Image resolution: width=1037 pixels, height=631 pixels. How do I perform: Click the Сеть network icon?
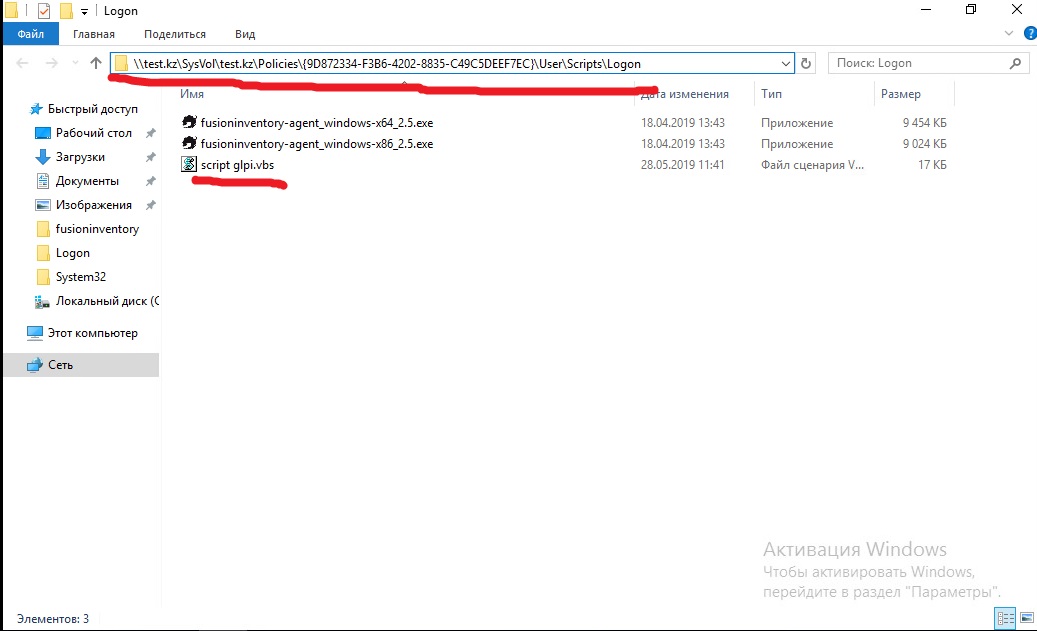click(x=34, y=364)
